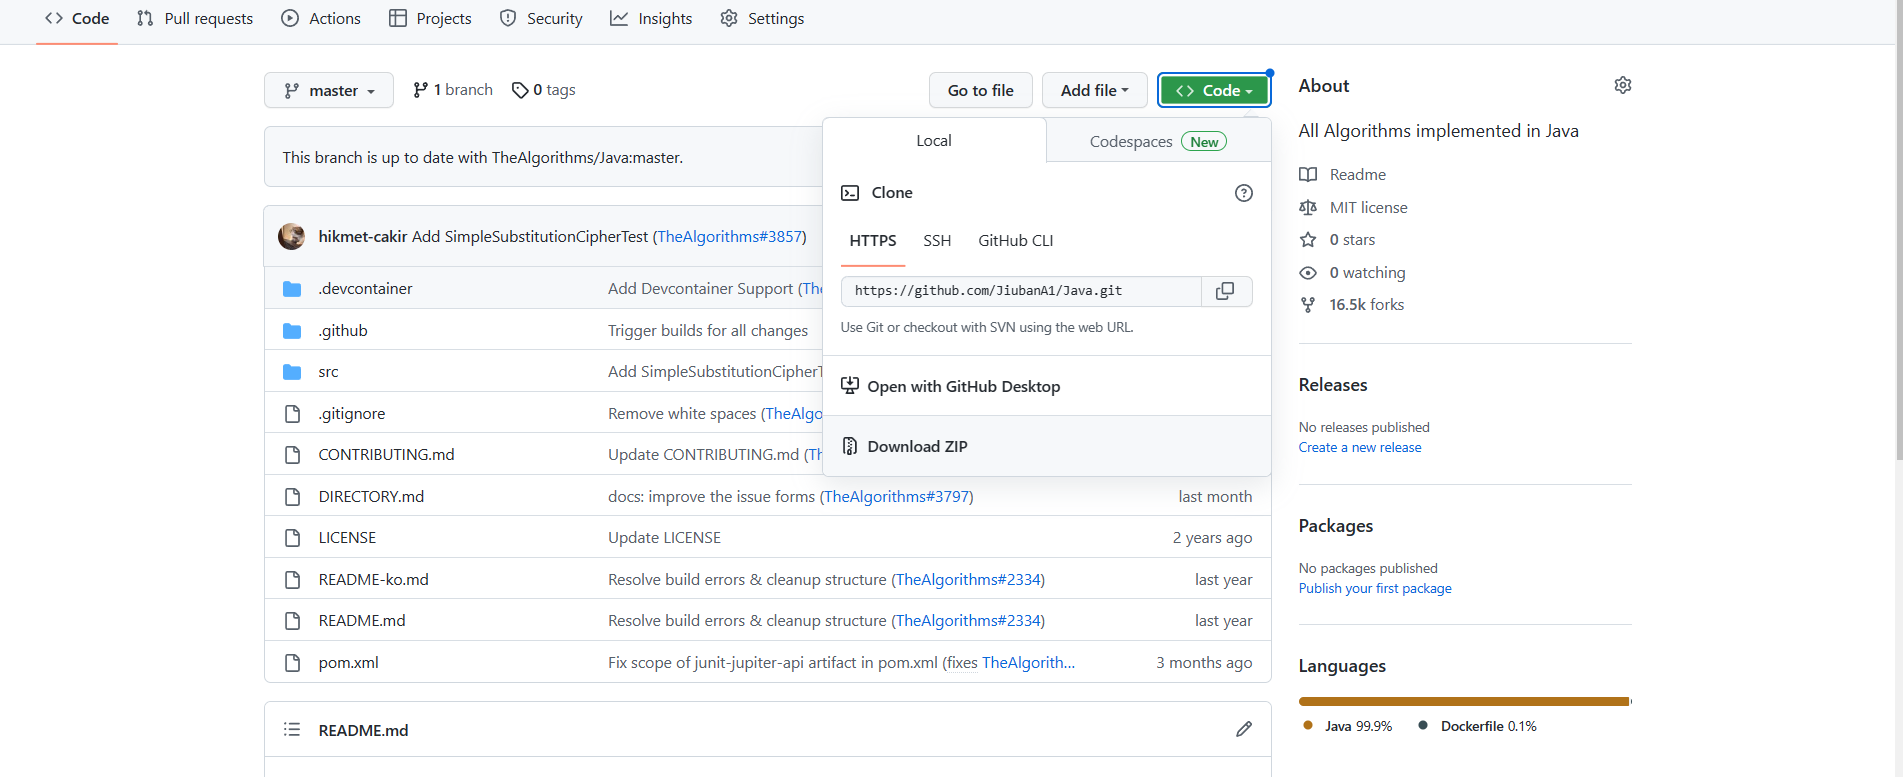Open the Code tab

77,19
